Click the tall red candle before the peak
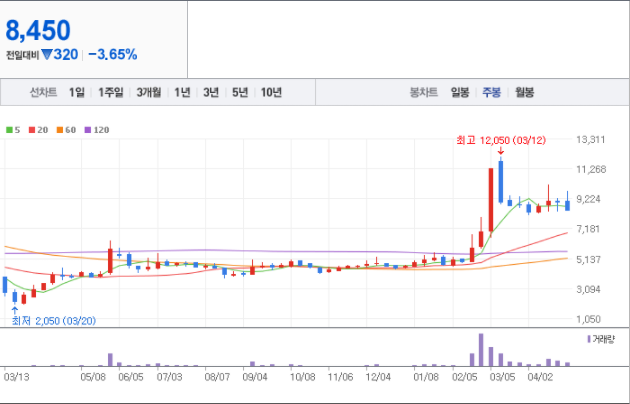 (x=491, y=200)
